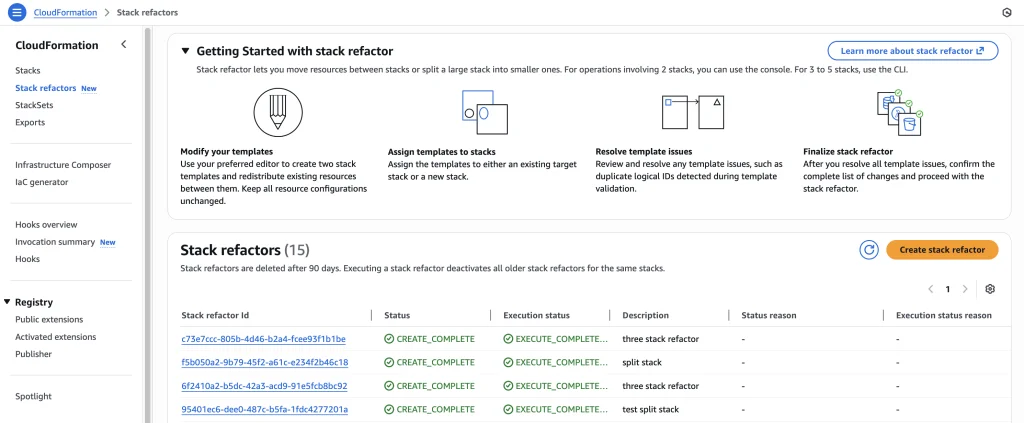Open Activated extensions in the sidebar

pyautogui.click(x=56, y=337)
